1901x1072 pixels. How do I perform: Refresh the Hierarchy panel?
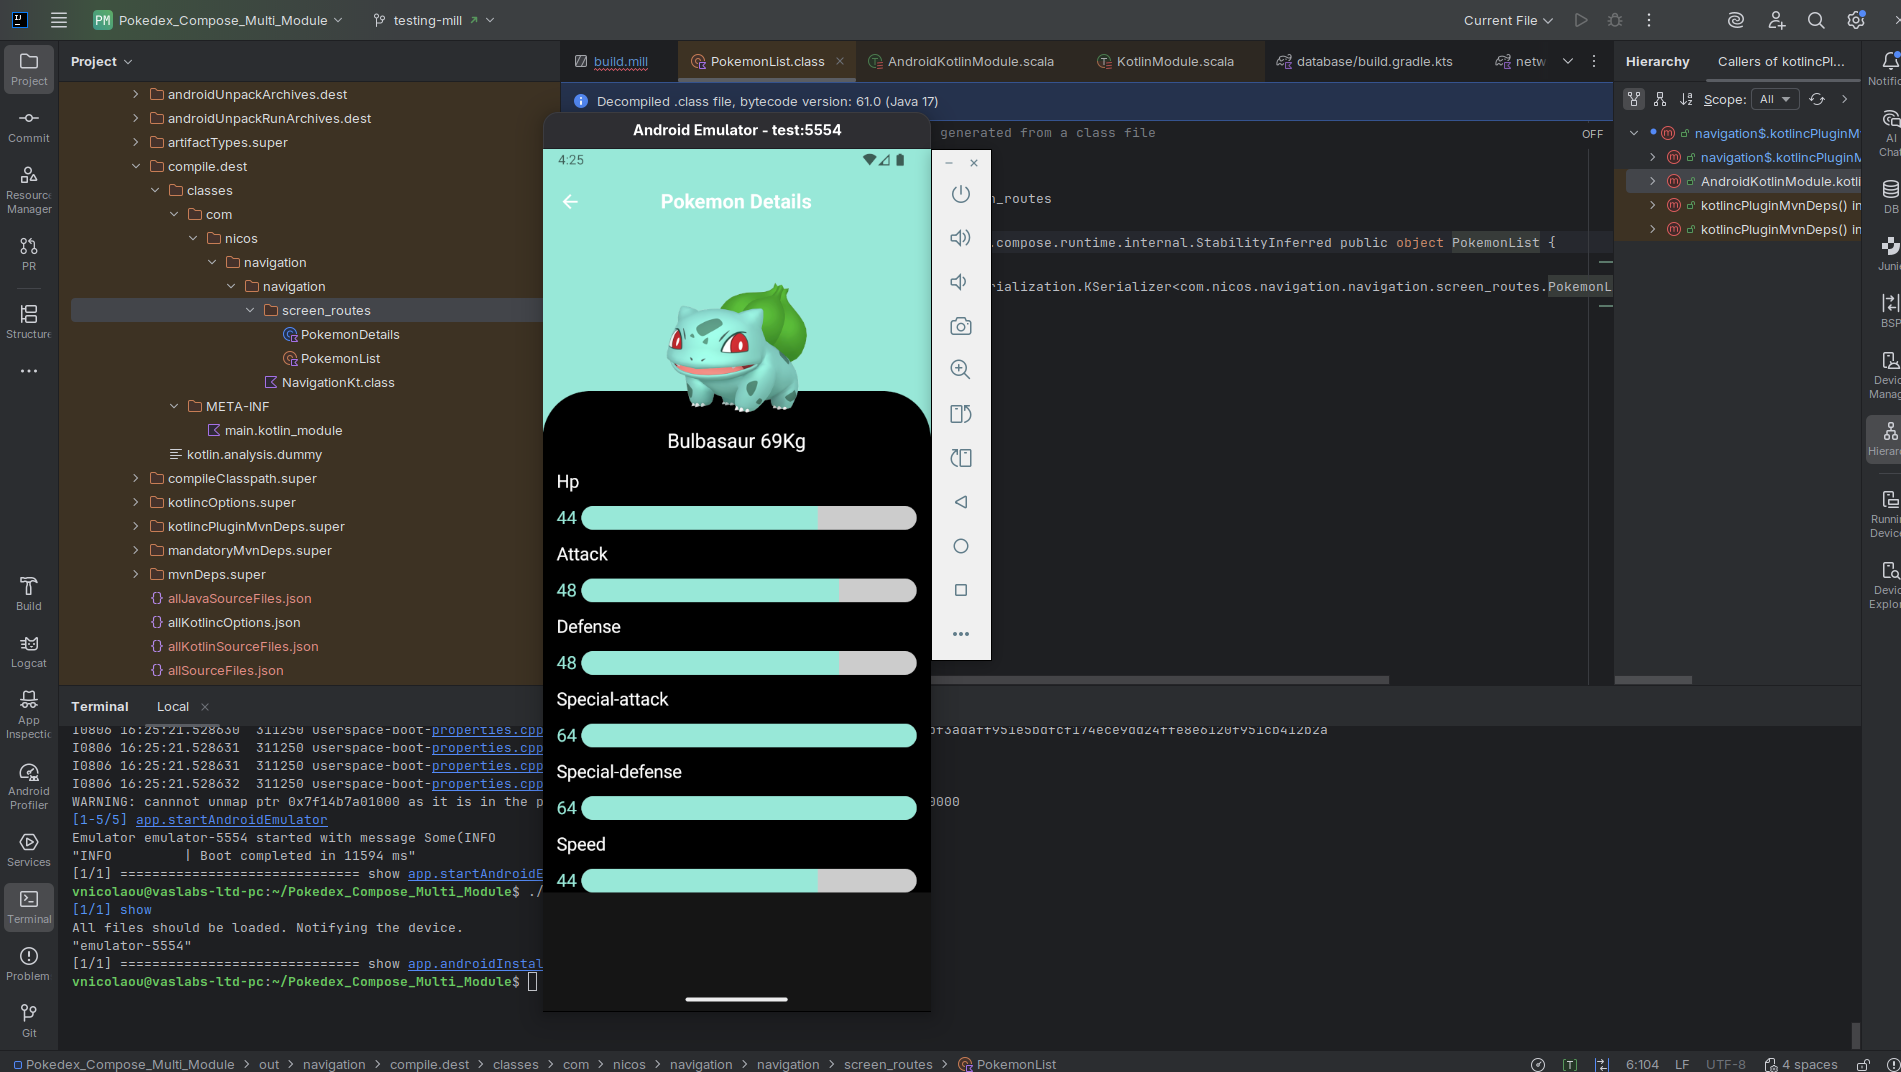click(1817, 99)
